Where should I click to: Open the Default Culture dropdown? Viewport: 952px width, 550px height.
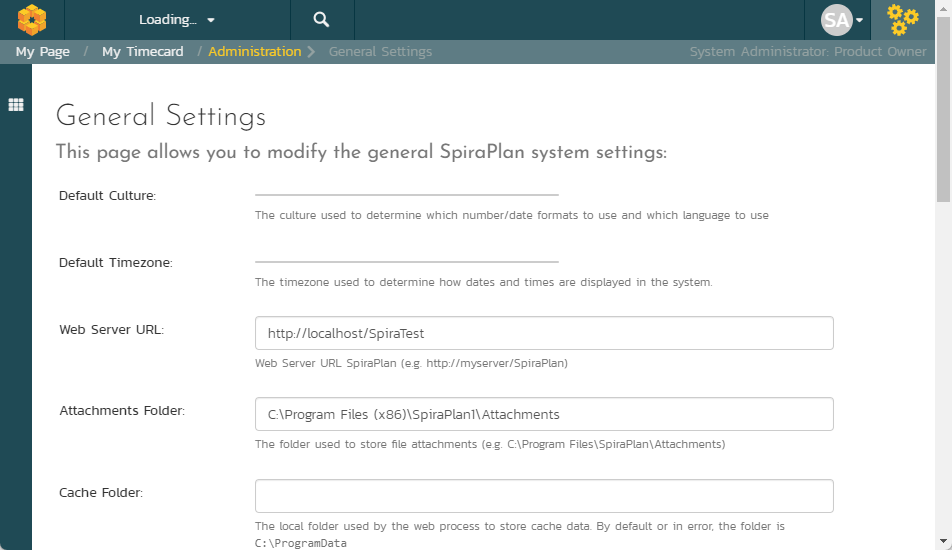tap(406, 194)
